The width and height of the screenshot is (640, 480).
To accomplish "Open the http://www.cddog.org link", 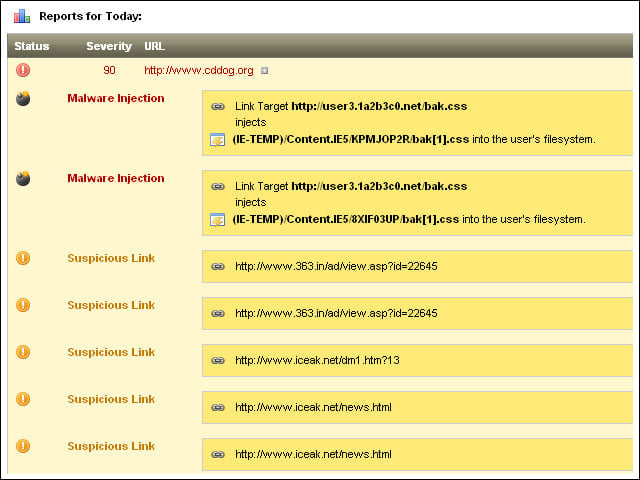I will [x=199, y=70].
